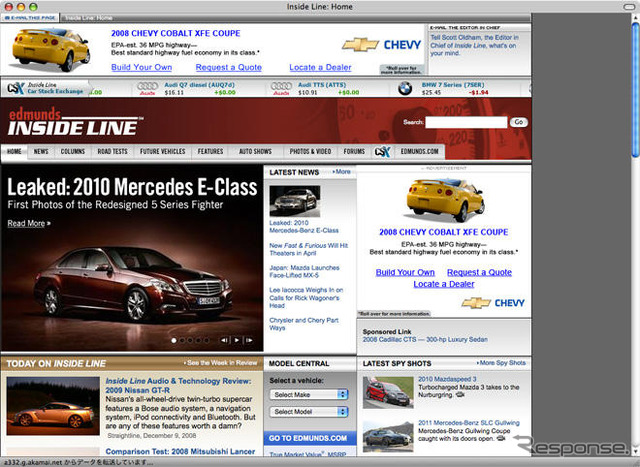The height and width of the screenshot is (467, 640).
Task: Click the previous slide control in the slideshow
Action: point(224,340)
